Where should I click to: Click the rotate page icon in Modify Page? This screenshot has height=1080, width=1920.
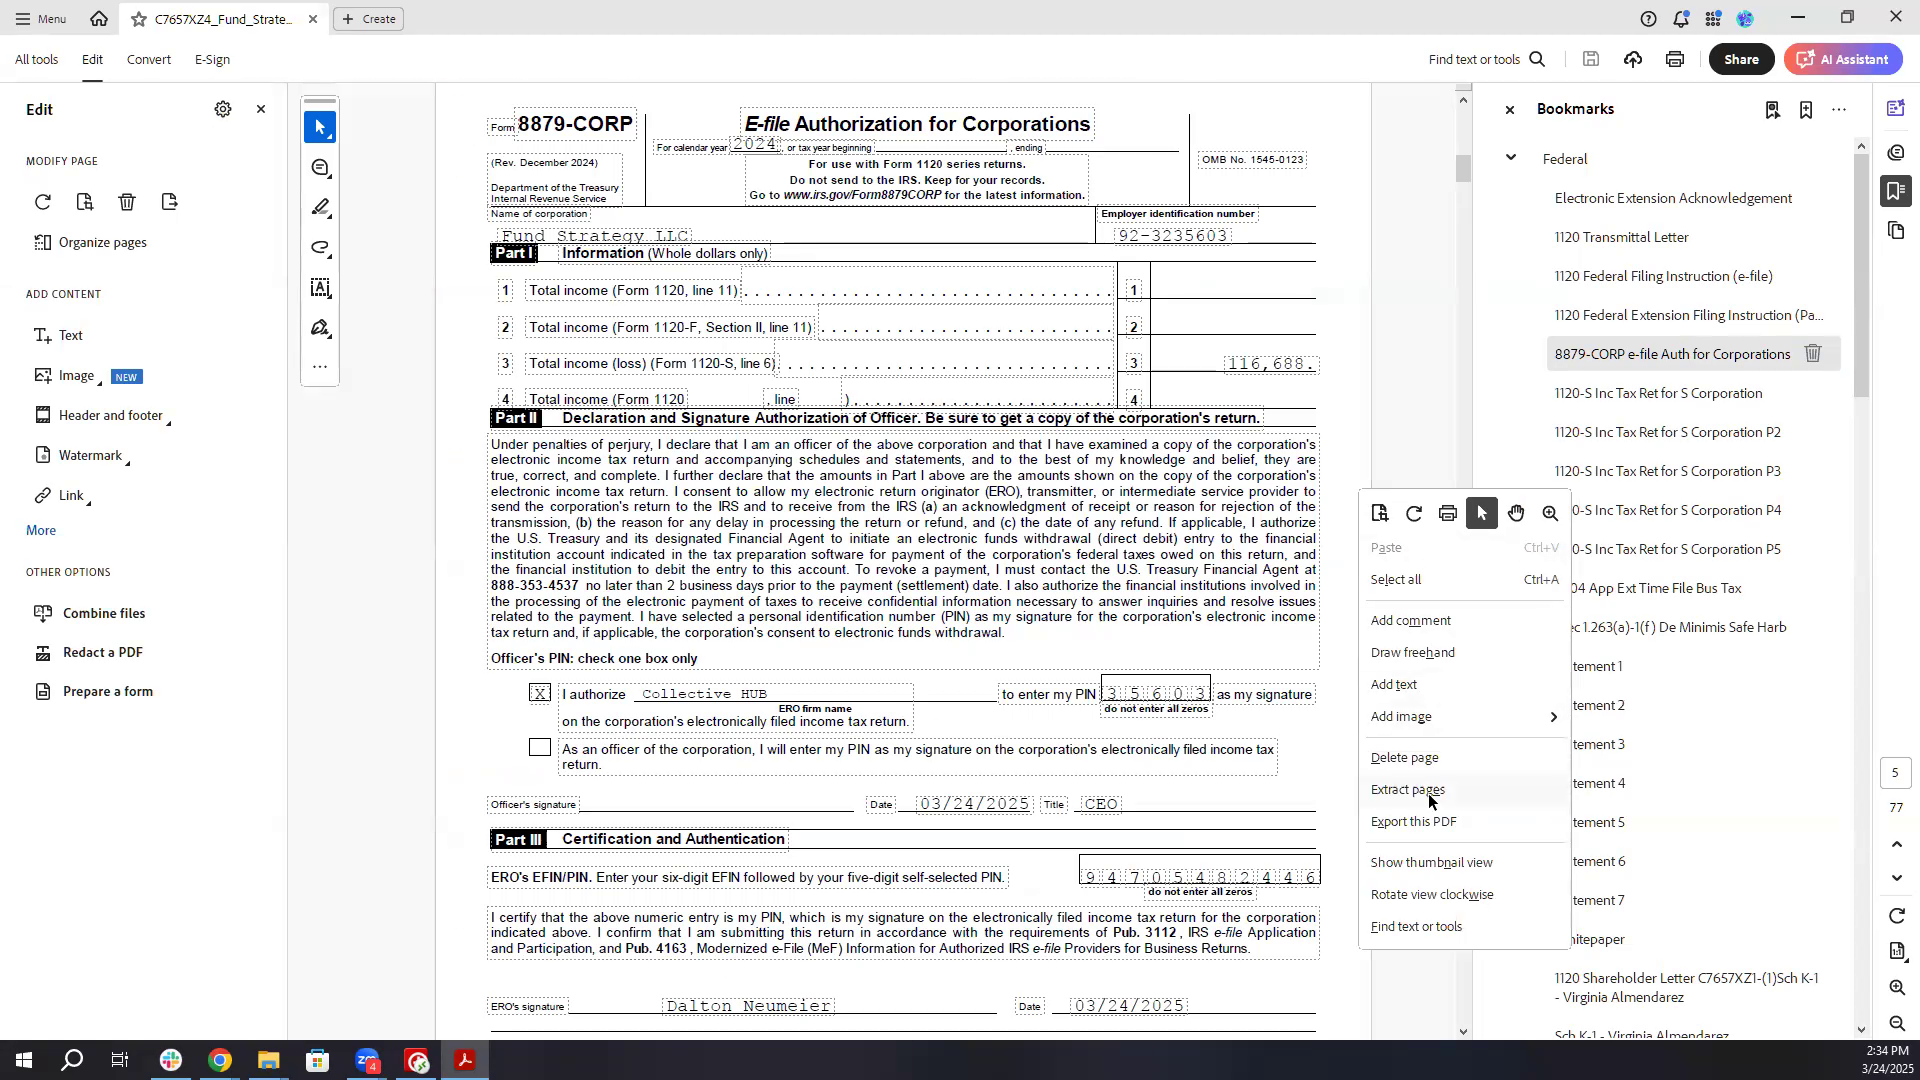42,202
